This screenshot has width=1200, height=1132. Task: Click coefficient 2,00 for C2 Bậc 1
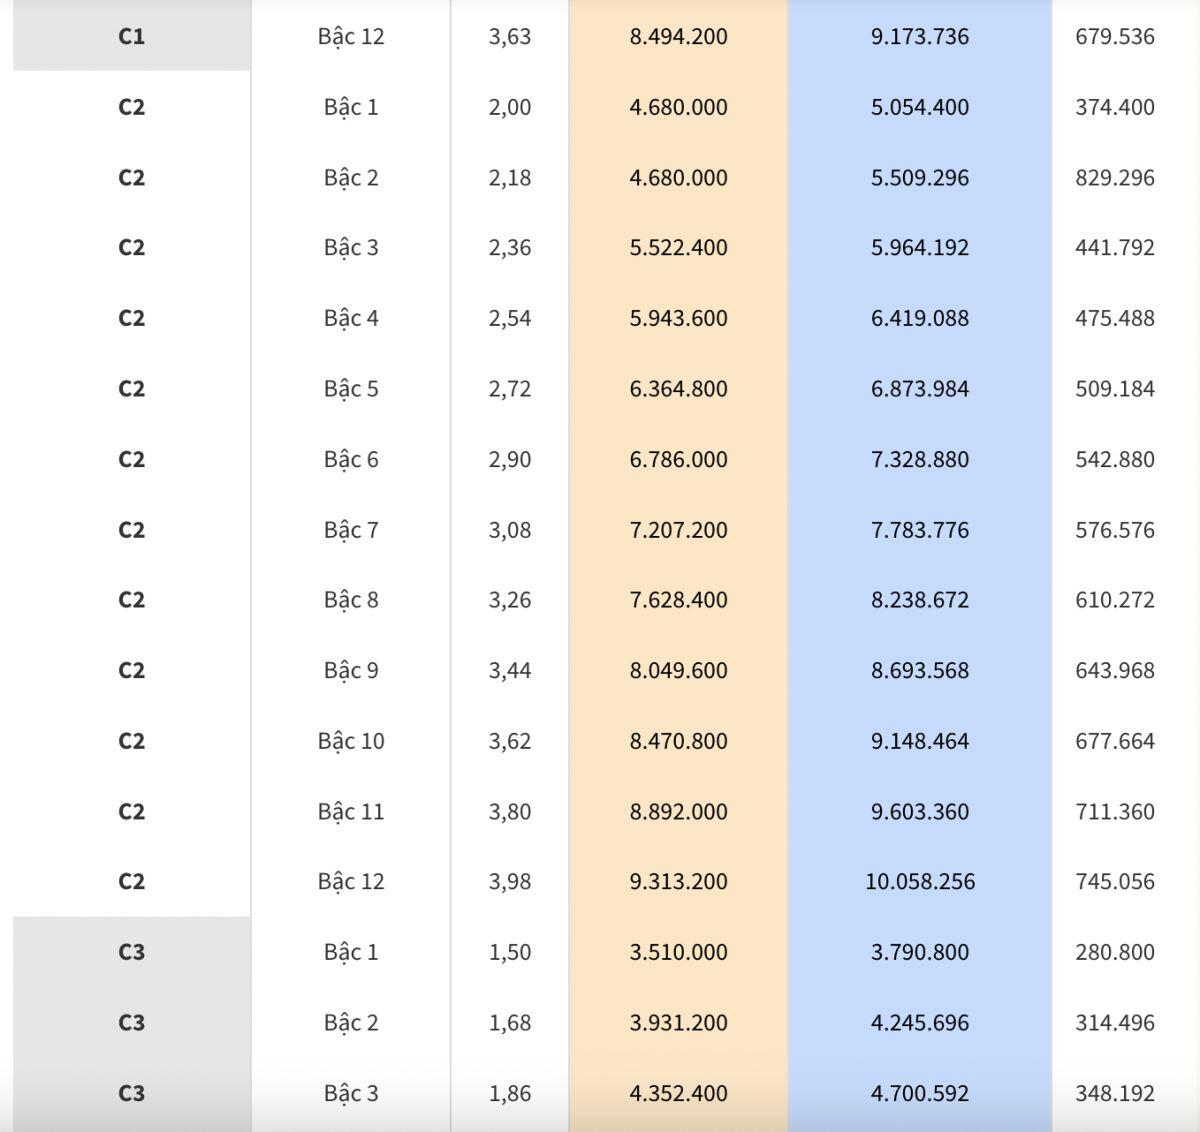click(x=510, y=107)
